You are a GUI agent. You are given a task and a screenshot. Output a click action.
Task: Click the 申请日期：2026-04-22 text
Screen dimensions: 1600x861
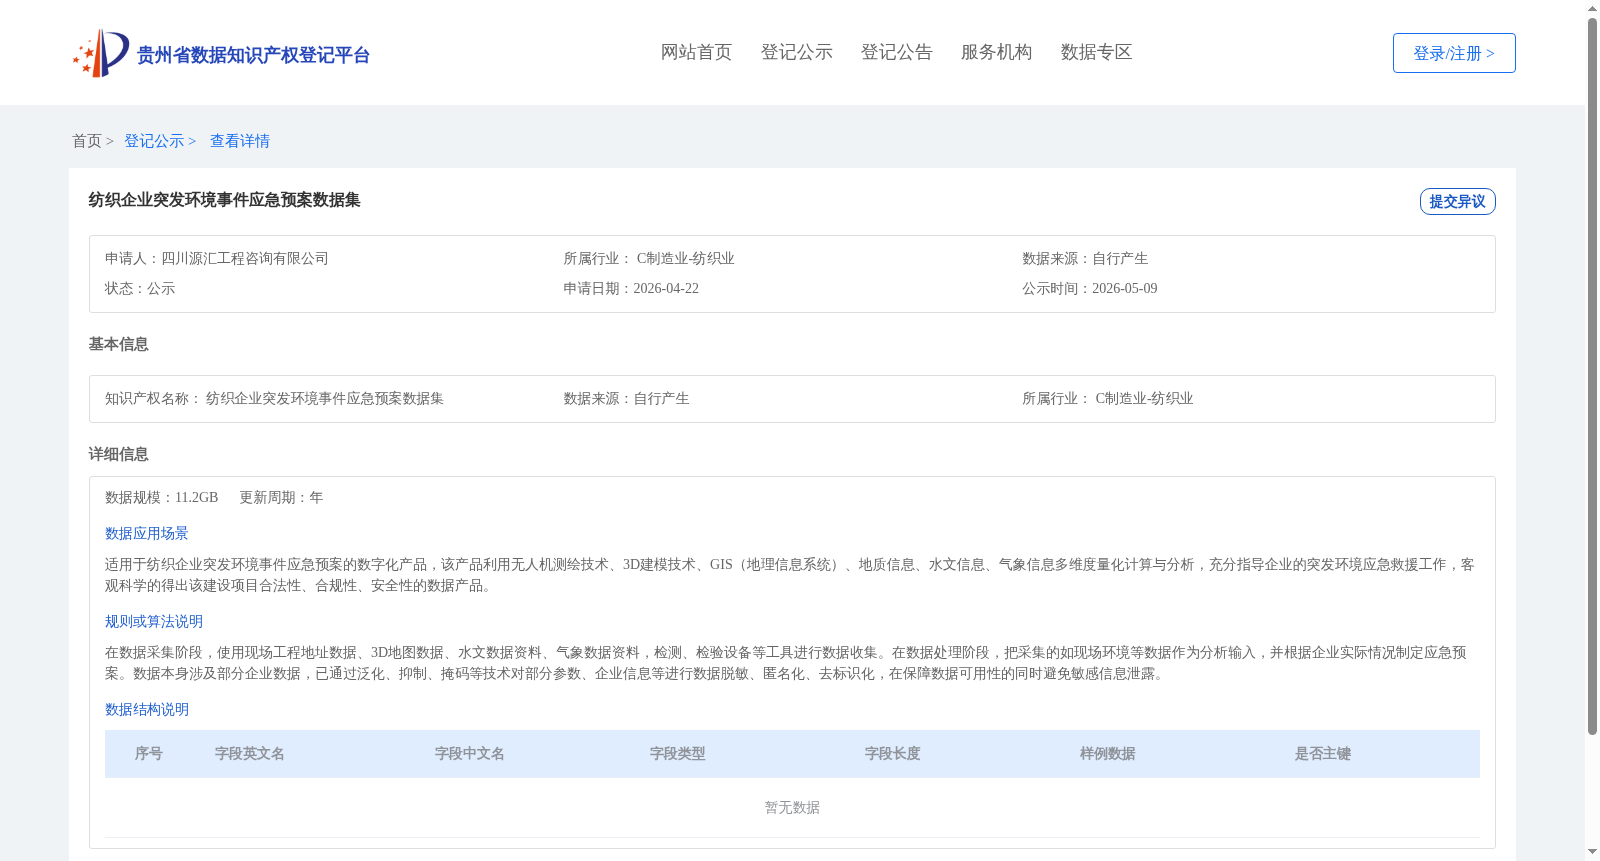[x=631, y=288]
